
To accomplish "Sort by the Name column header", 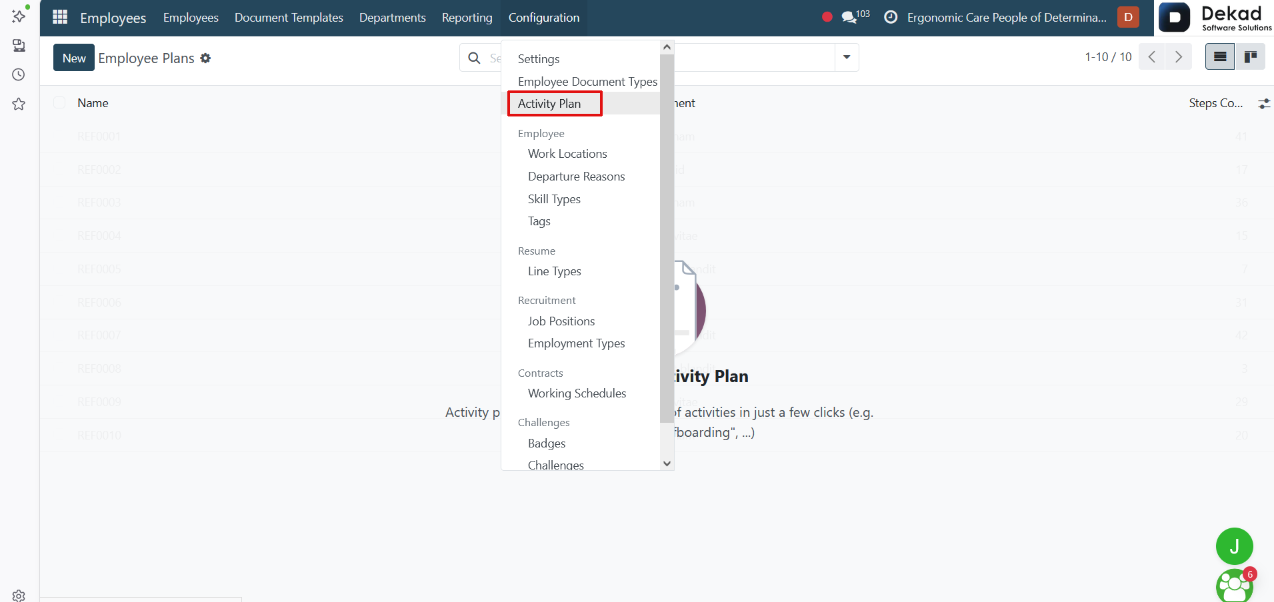I will tap(93, 103).
